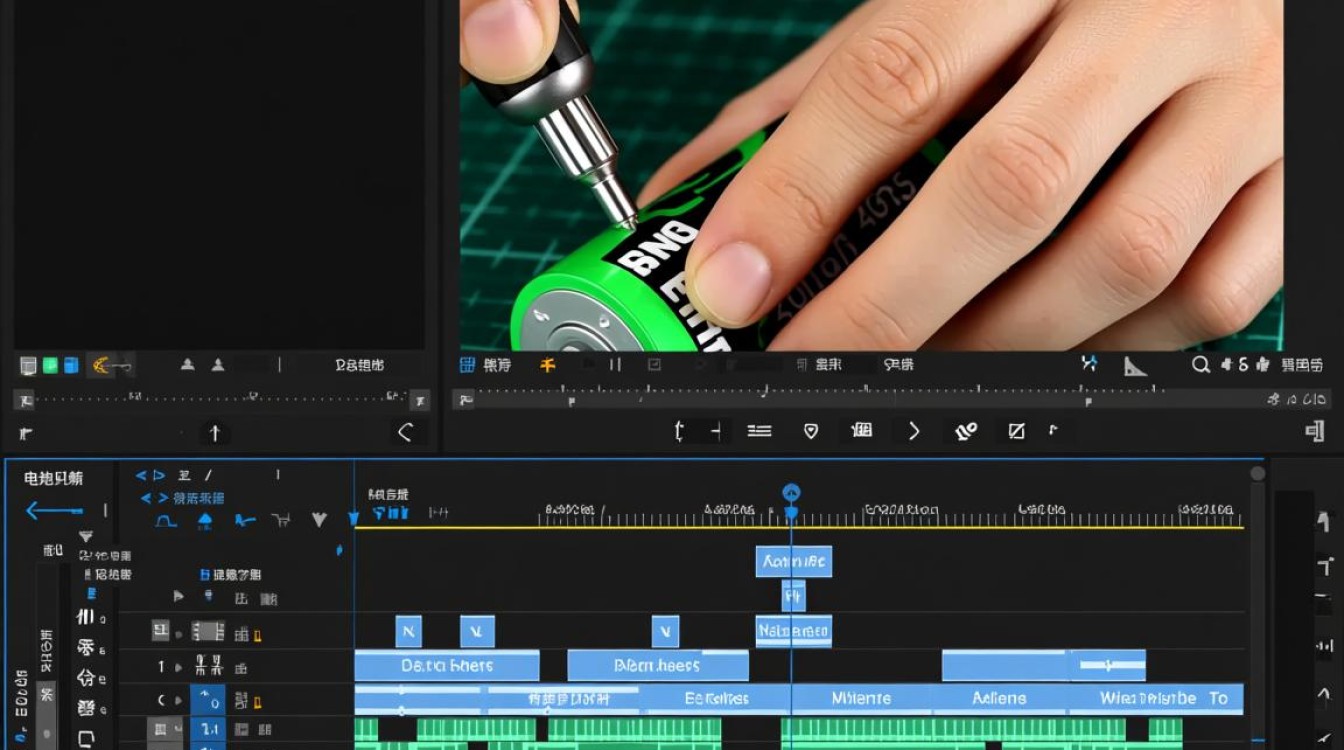
Task: Click the small flag icon below source scrub bar
Action: pyautogui.click(x=26, y=433)
